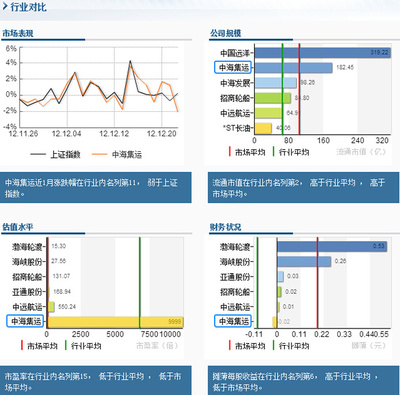Click the 6% label on line chart axis
The height and width of the screenshot is (395, 400).
(11, 48)
